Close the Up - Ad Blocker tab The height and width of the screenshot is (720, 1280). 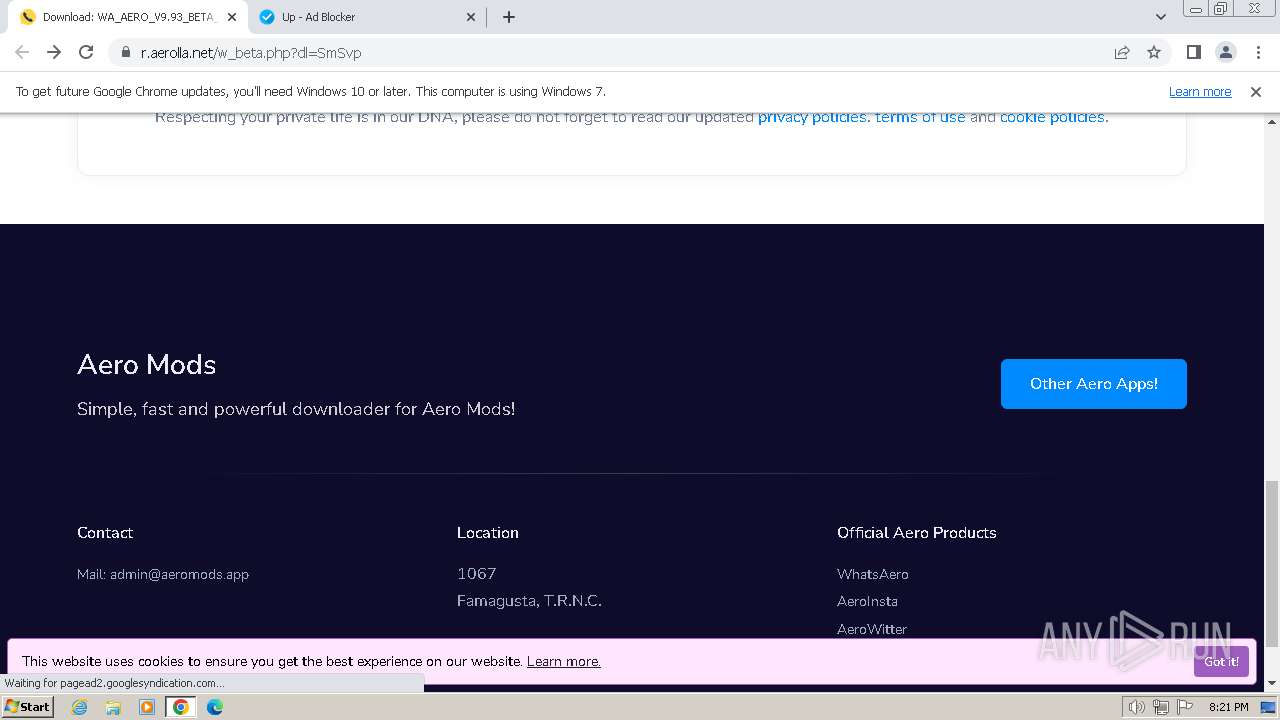pyautogui.click(x=471, y=17)
